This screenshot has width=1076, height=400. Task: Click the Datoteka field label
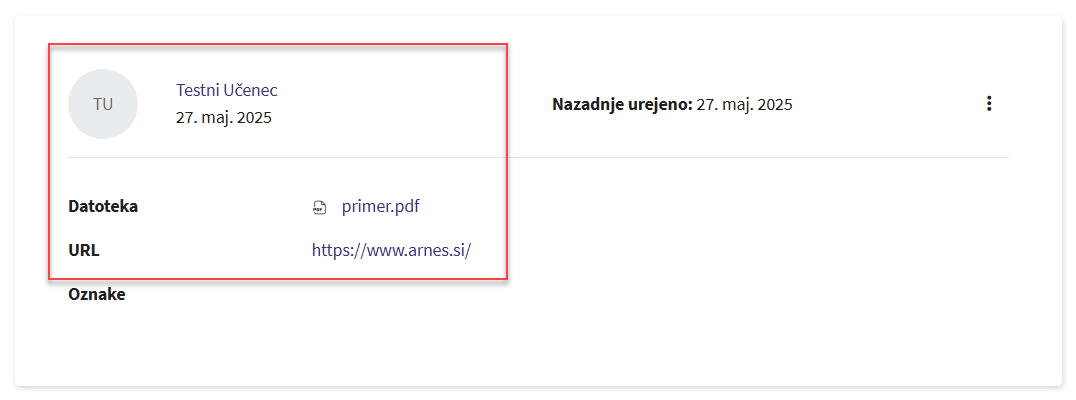click(x=103, y=207)
